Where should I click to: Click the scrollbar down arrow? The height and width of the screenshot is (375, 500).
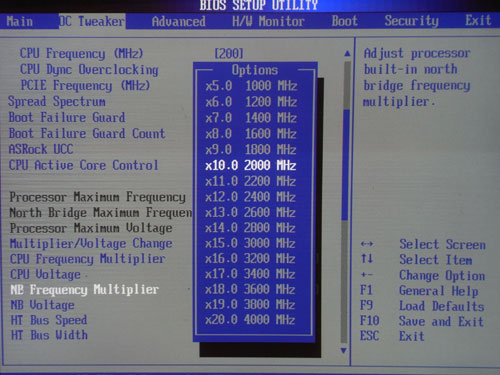[344, 350]
